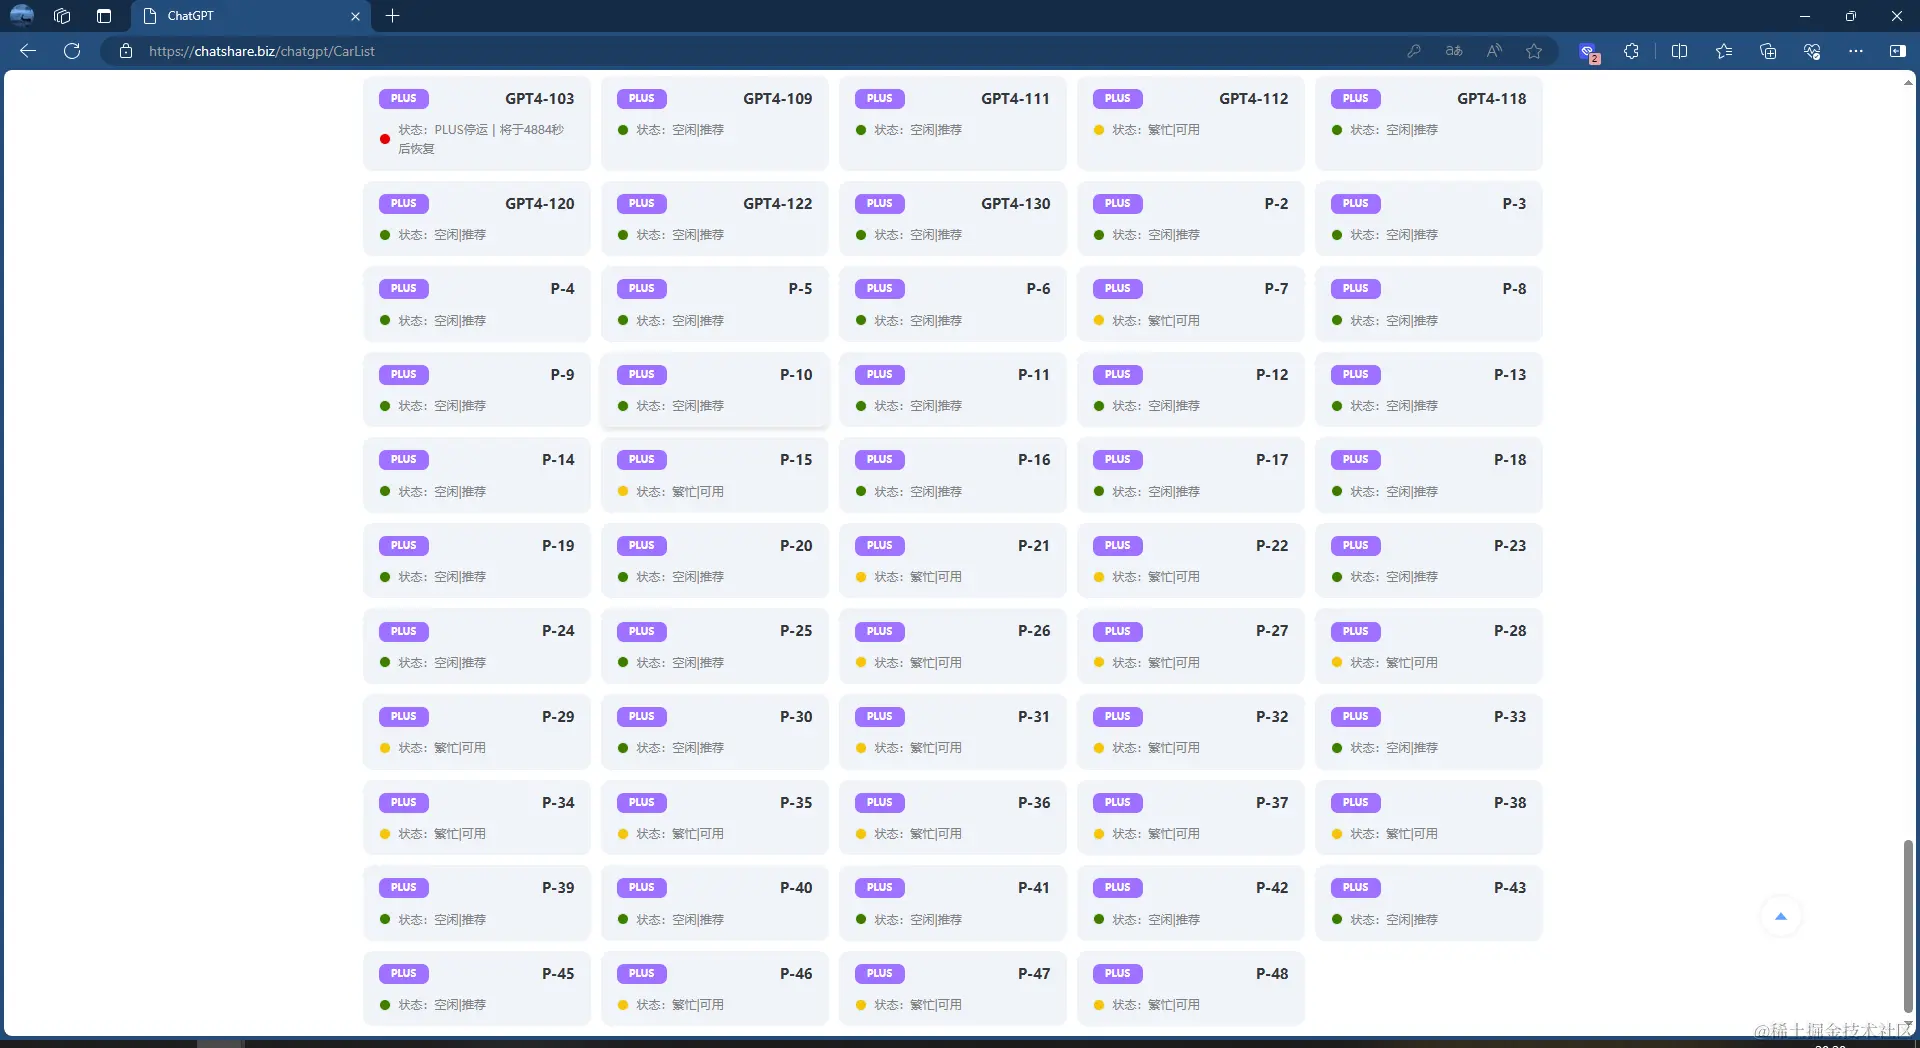The height and width of the screenshot is (1048, 1920).
Task: Open the saved passwords key icon
Action: (x=1414, y=51)
